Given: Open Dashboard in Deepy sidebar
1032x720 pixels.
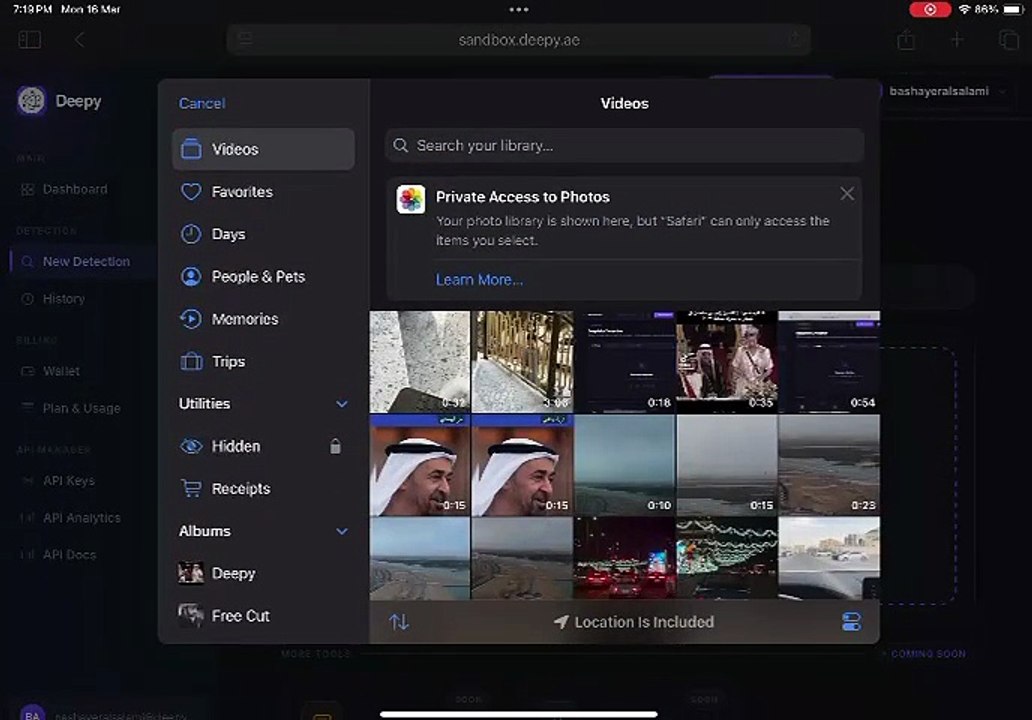Looking at the screenshot, I should tap(76, 190).
